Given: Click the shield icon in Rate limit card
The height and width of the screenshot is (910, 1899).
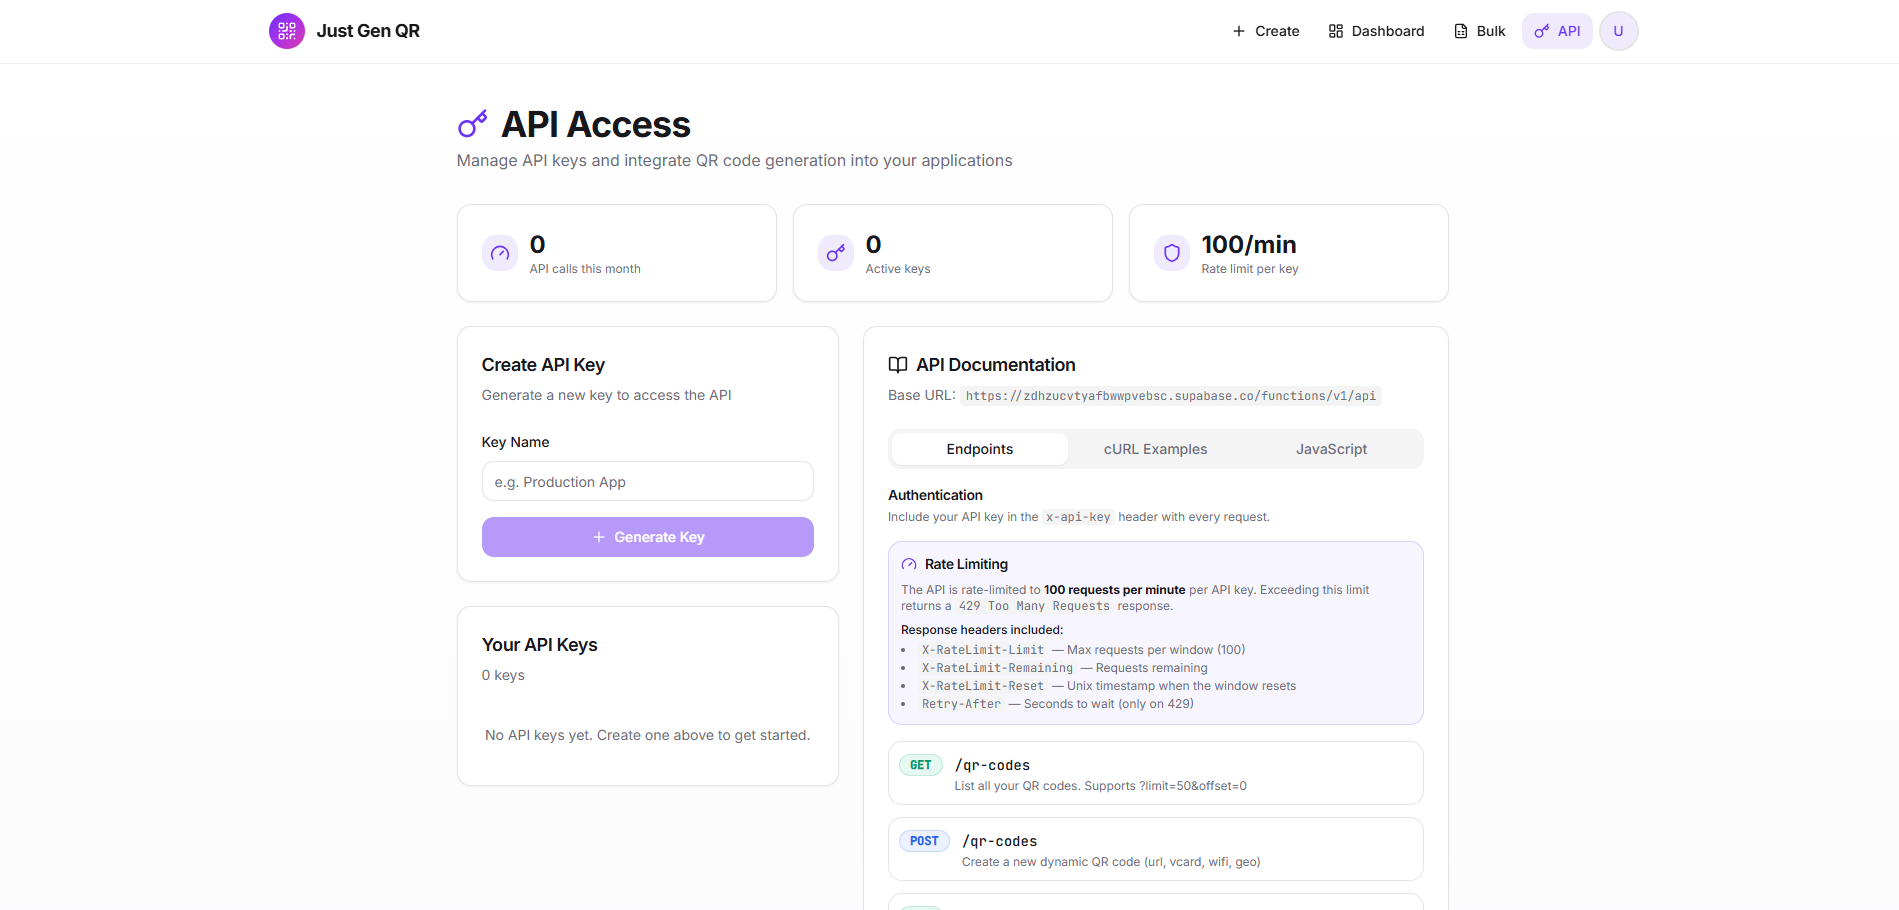Looking at the screenshot, I should 1172,253.
